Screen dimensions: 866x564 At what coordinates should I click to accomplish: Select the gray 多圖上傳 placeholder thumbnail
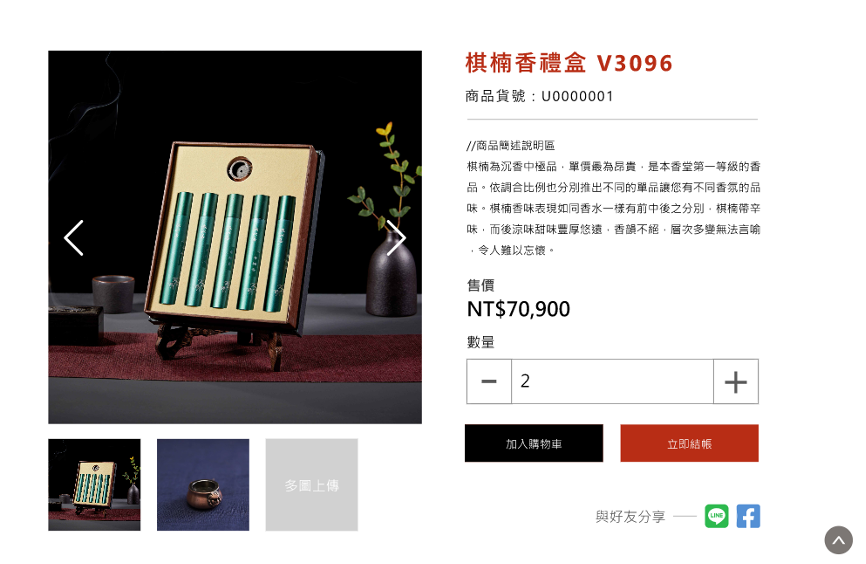311,485
